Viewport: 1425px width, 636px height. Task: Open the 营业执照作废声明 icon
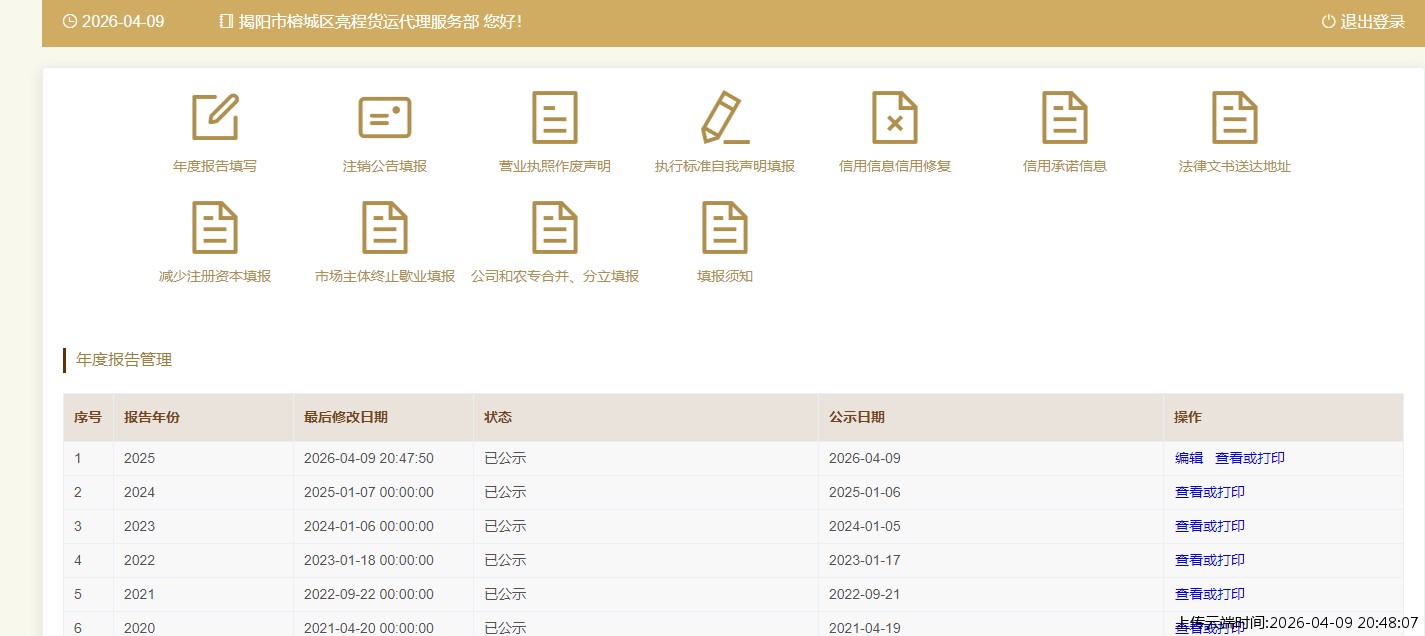[555, 118]
